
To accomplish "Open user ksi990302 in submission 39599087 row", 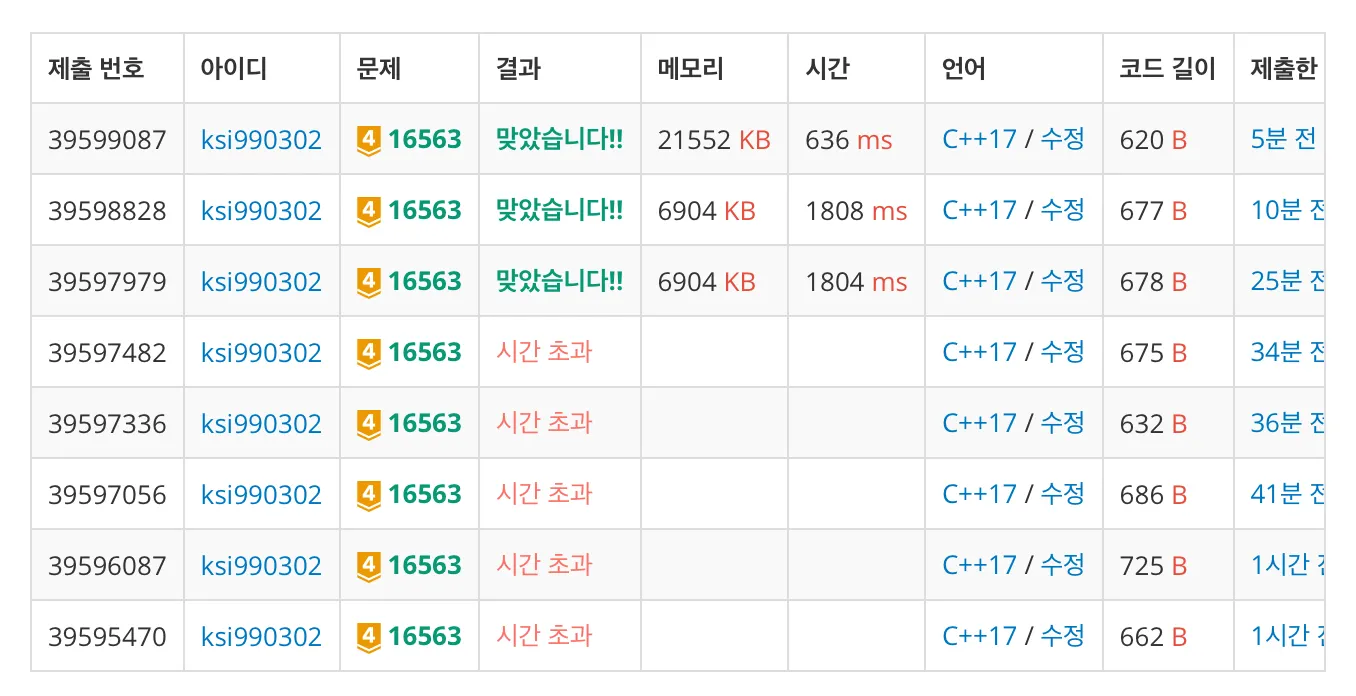I will (261, 140).
